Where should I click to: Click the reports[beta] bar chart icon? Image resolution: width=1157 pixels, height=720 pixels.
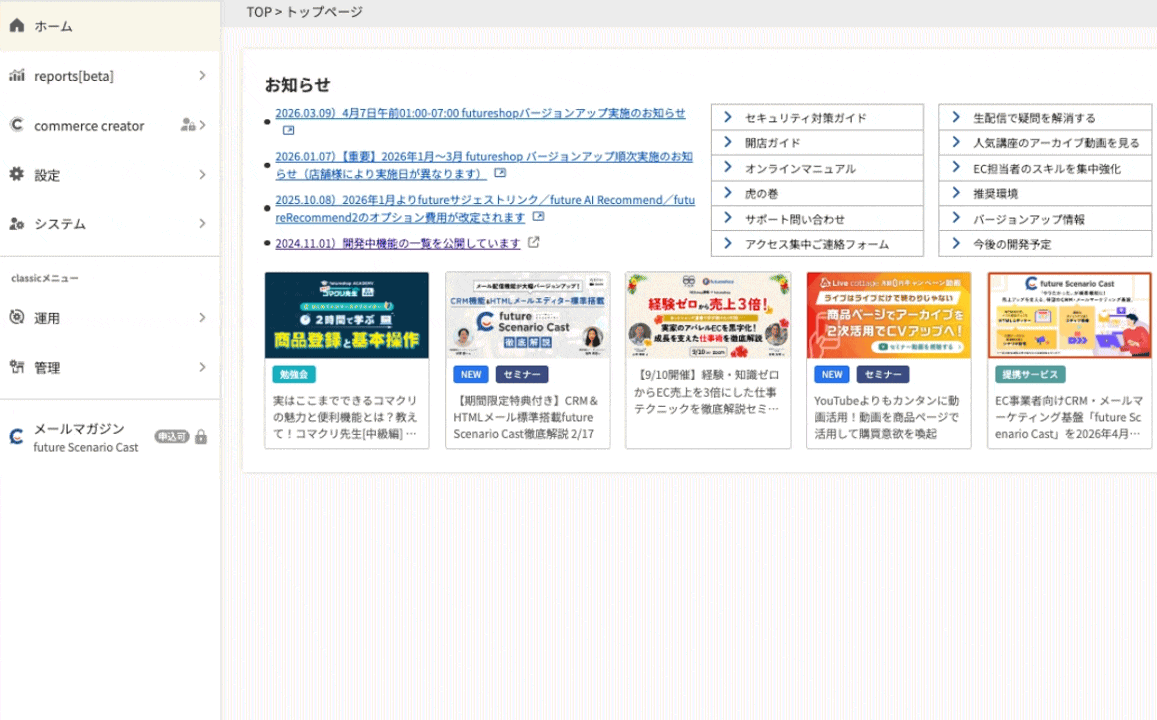pyautogui.click(x=16, y=76)
